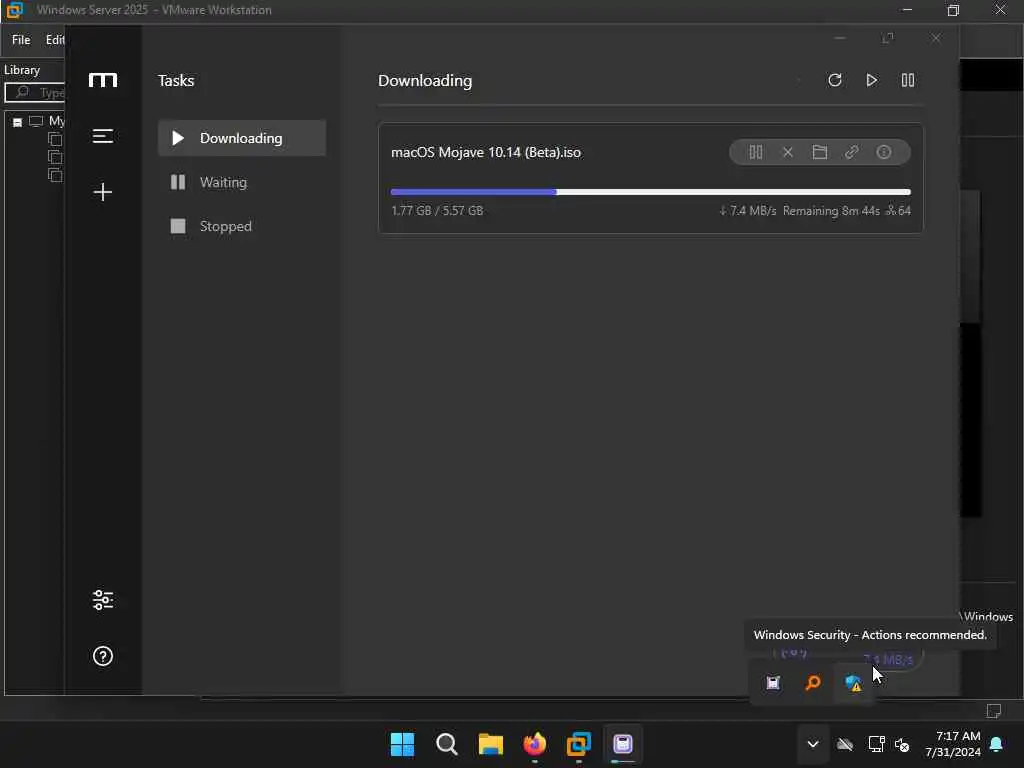Viewport: 1024px width, 768px height.
Task: Click the Remaining 8m 44s text
Action: (x=831, y=210)
